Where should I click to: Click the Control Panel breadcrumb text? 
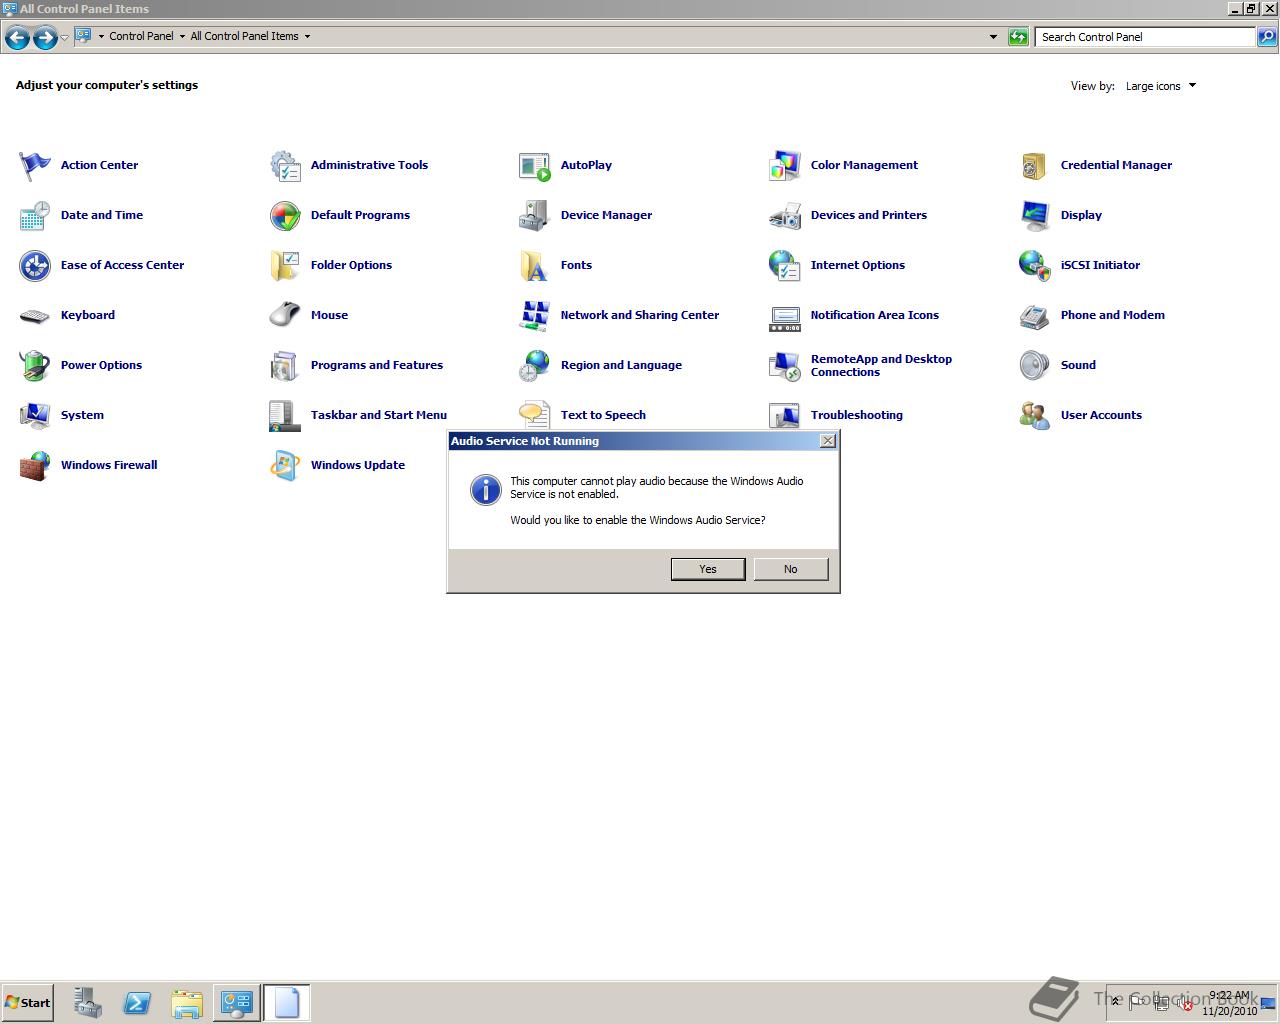pos(141,36)
